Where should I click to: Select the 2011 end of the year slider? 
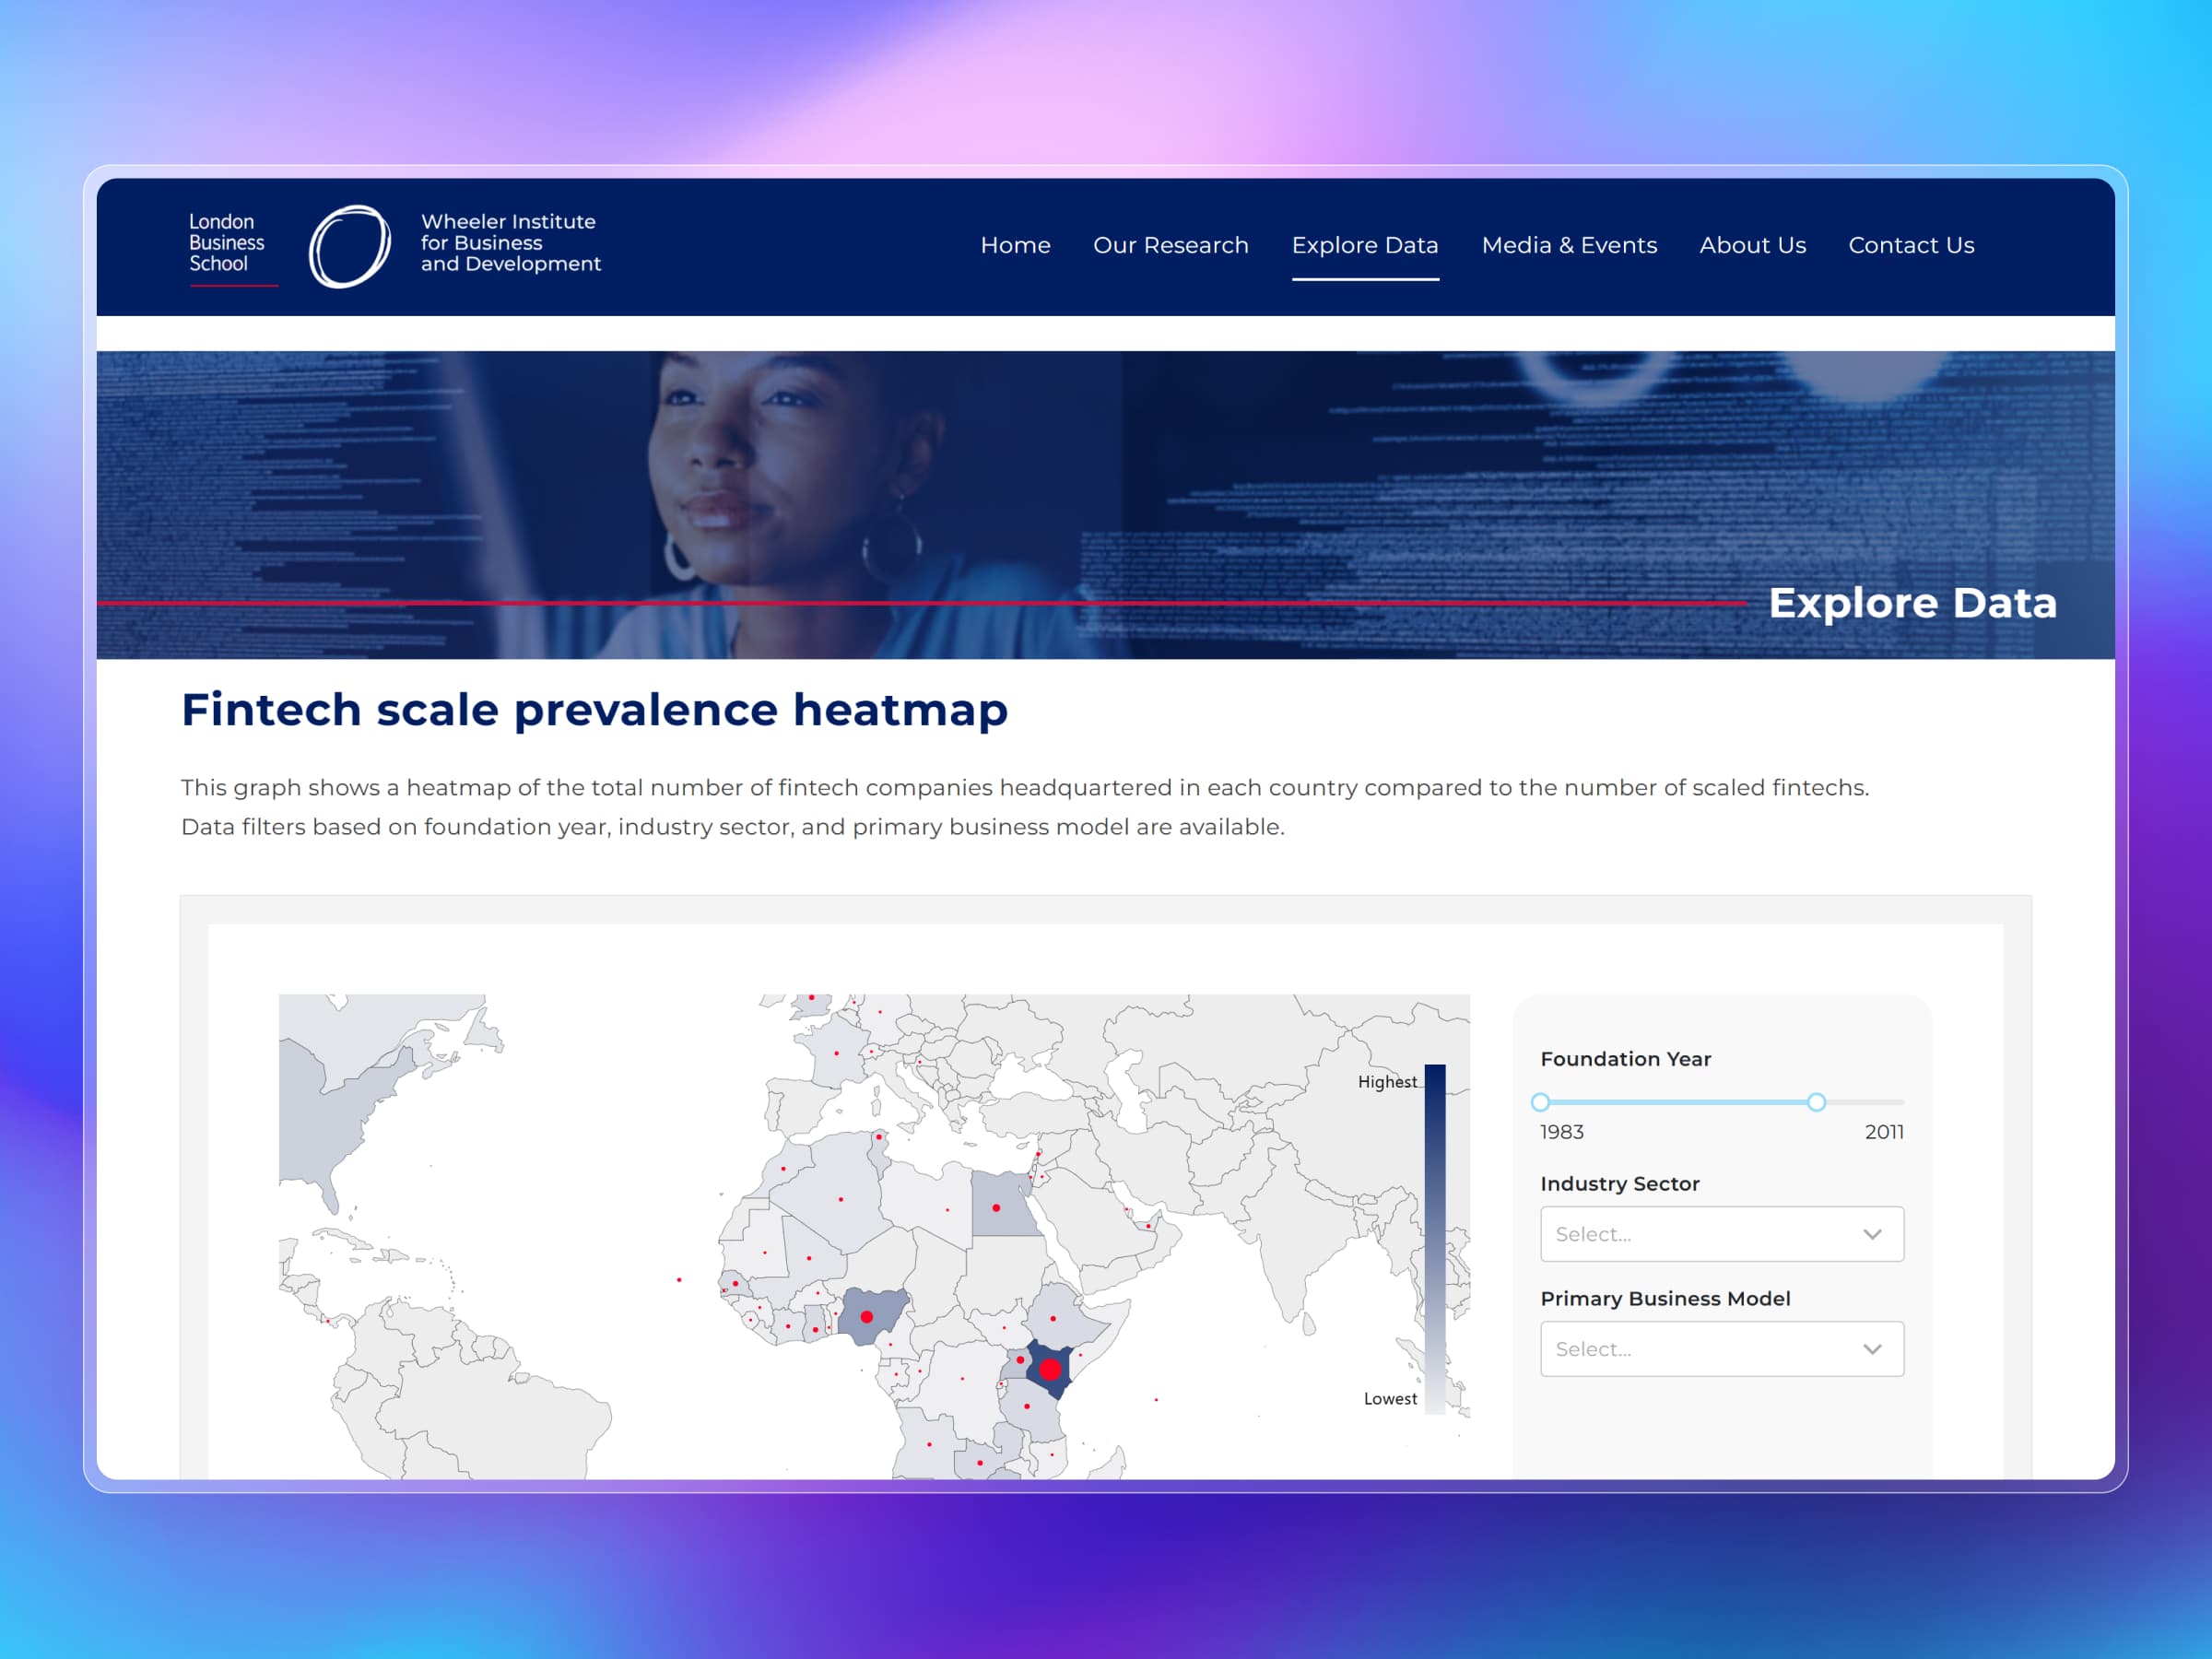(1816, 1102)
